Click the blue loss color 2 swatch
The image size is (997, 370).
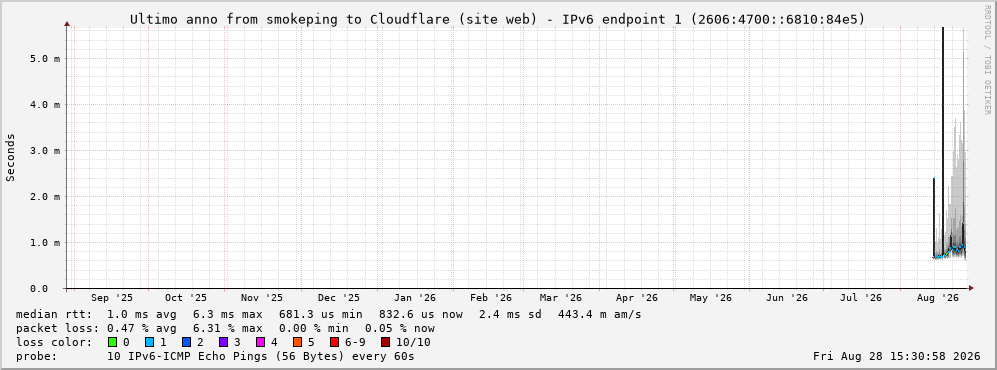click(186, 342)
